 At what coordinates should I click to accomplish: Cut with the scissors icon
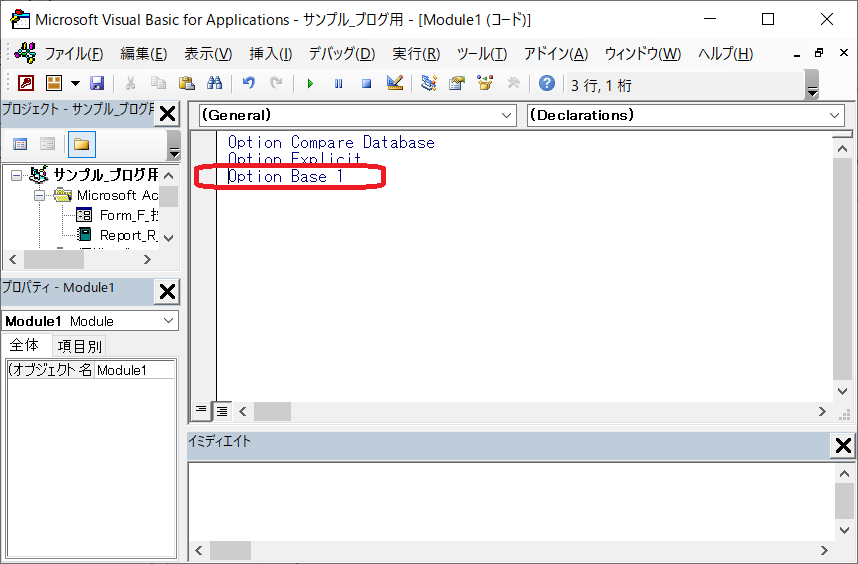(x=130, y=83)
